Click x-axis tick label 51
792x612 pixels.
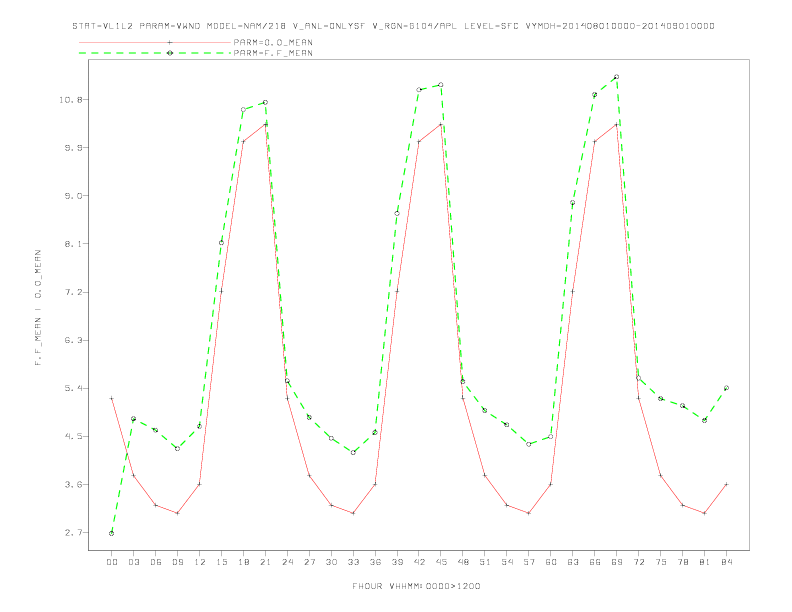coord(485,562)
